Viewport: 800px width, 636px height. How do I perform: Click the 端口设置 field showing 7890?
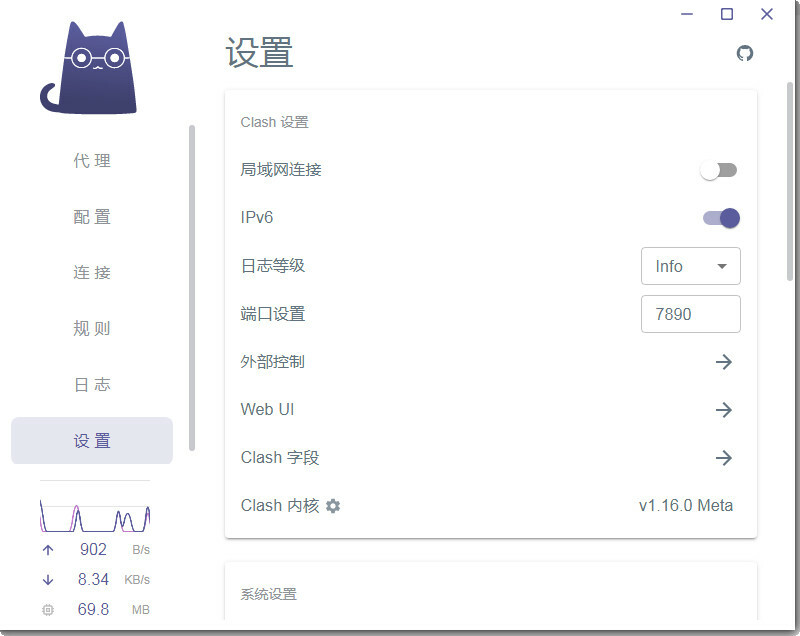[x=691, y=314]
